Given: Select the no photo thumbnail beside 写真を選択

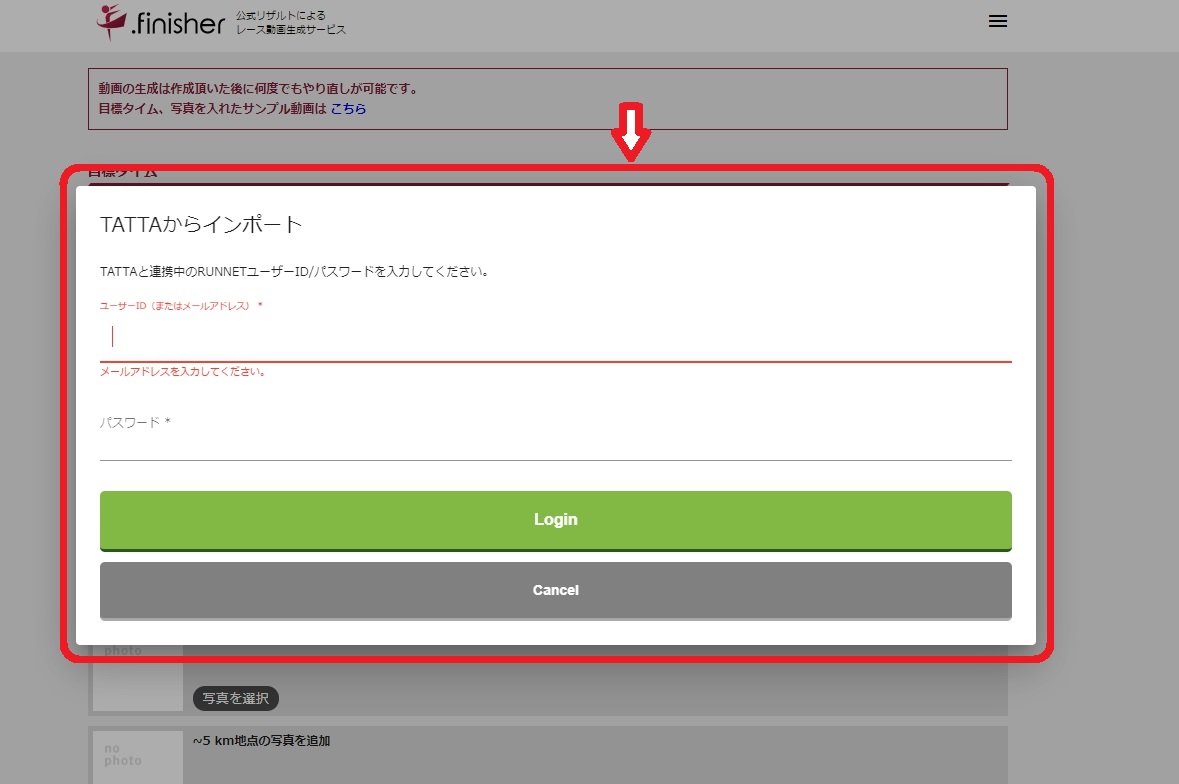Looking at the screenshot, I should (137, 677).
